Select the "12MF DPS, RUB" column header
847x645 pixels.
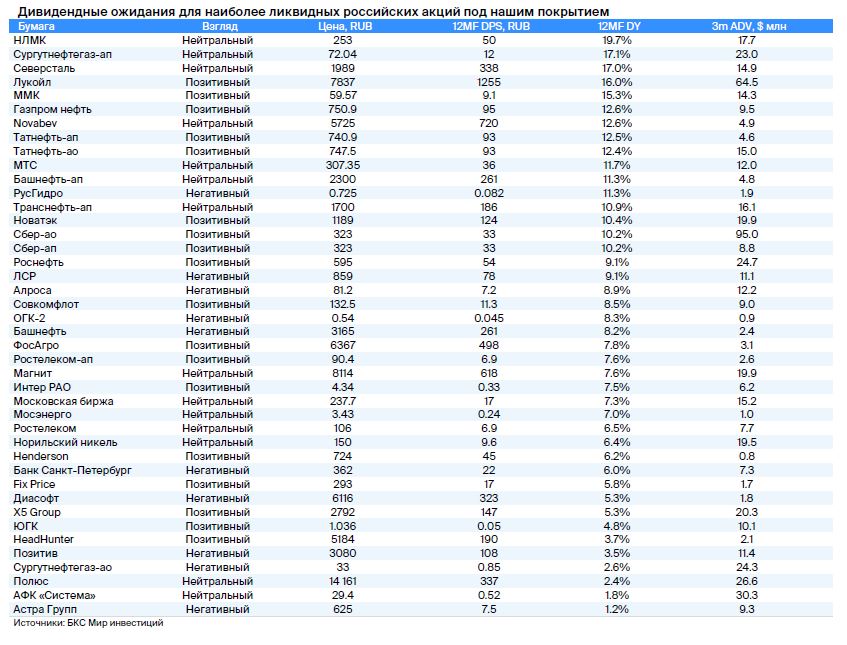coord(491,26)
